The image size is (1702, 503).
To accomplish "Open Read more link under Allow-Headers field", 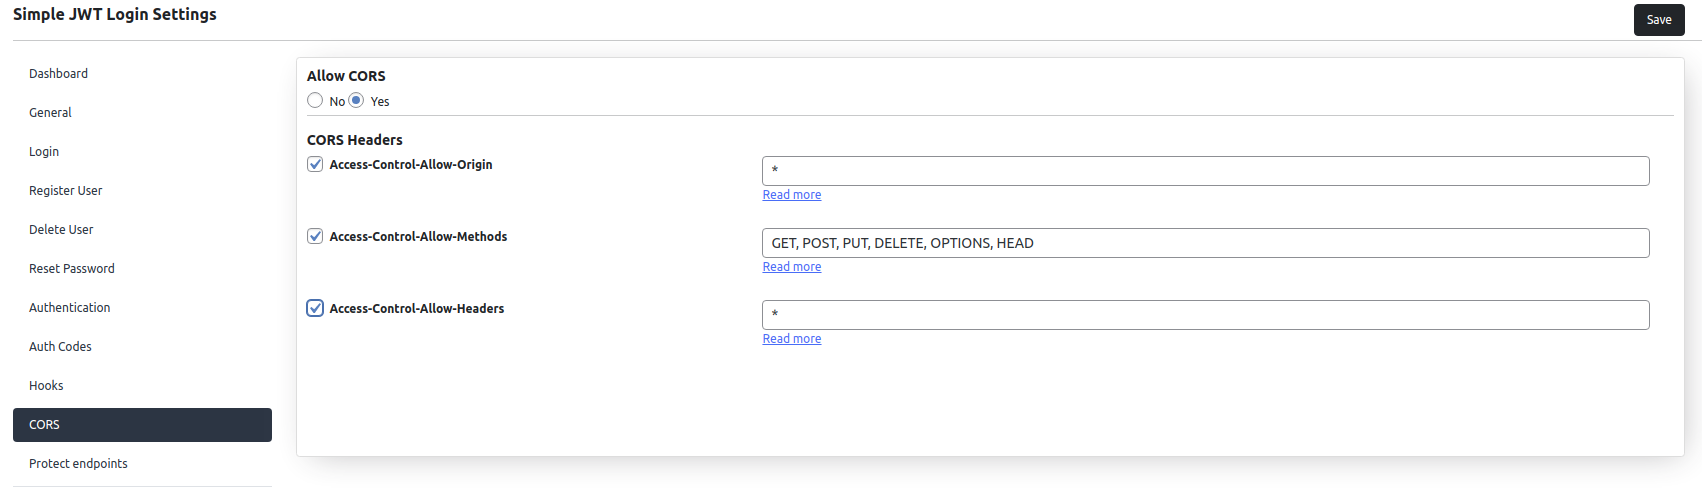I will click(791, 339).
